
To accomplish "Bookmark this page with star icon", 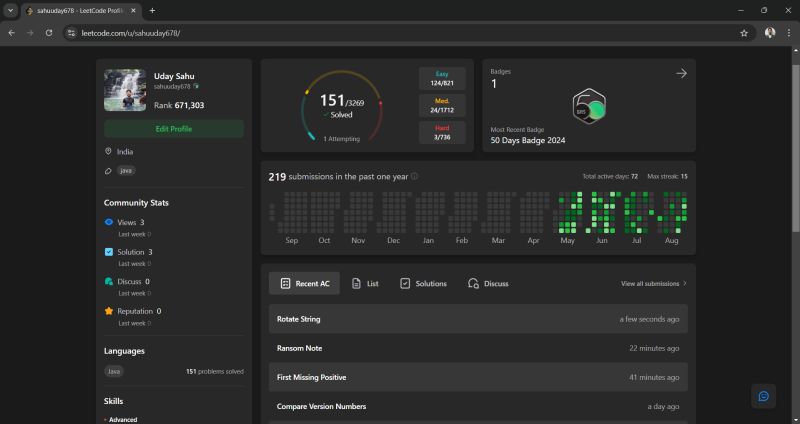I will coord(744,32).
